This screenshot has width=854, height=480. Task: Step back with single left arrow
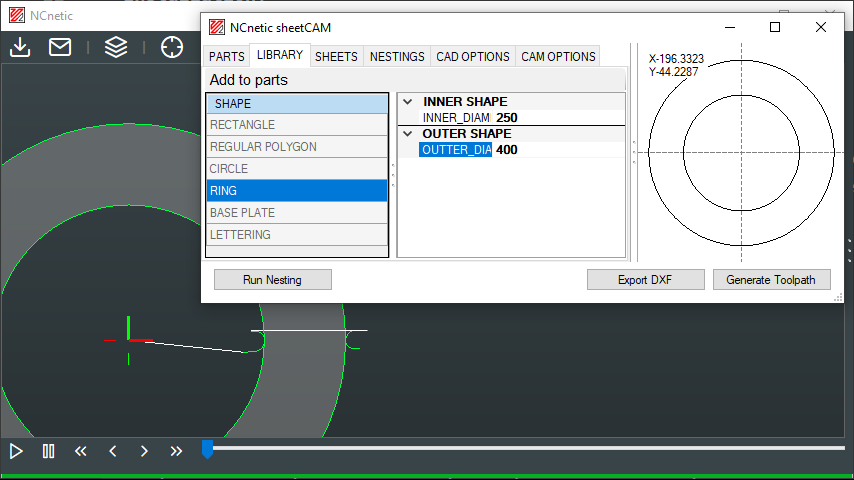coord(113,451)
